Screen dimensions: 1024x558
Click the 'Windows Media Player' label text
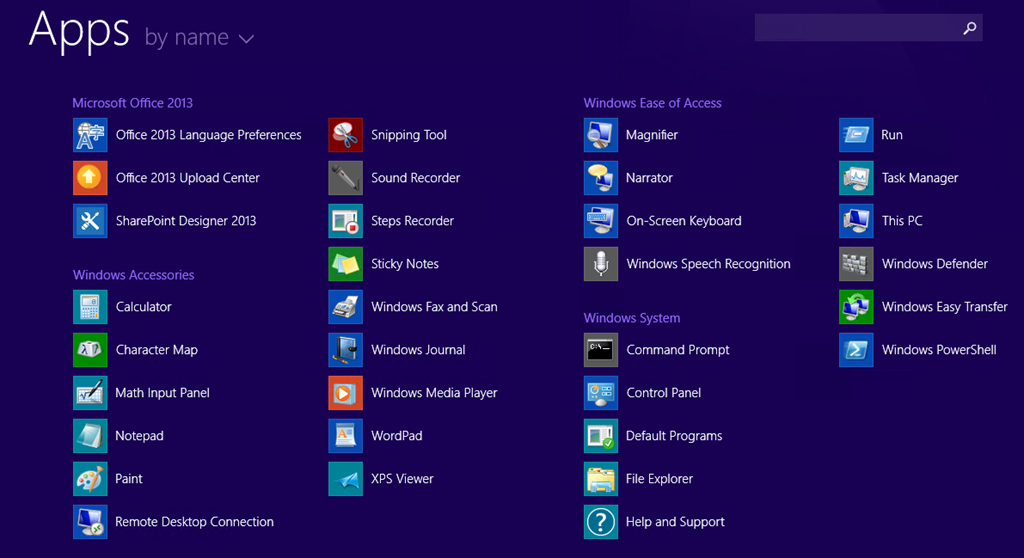[434, 393]
